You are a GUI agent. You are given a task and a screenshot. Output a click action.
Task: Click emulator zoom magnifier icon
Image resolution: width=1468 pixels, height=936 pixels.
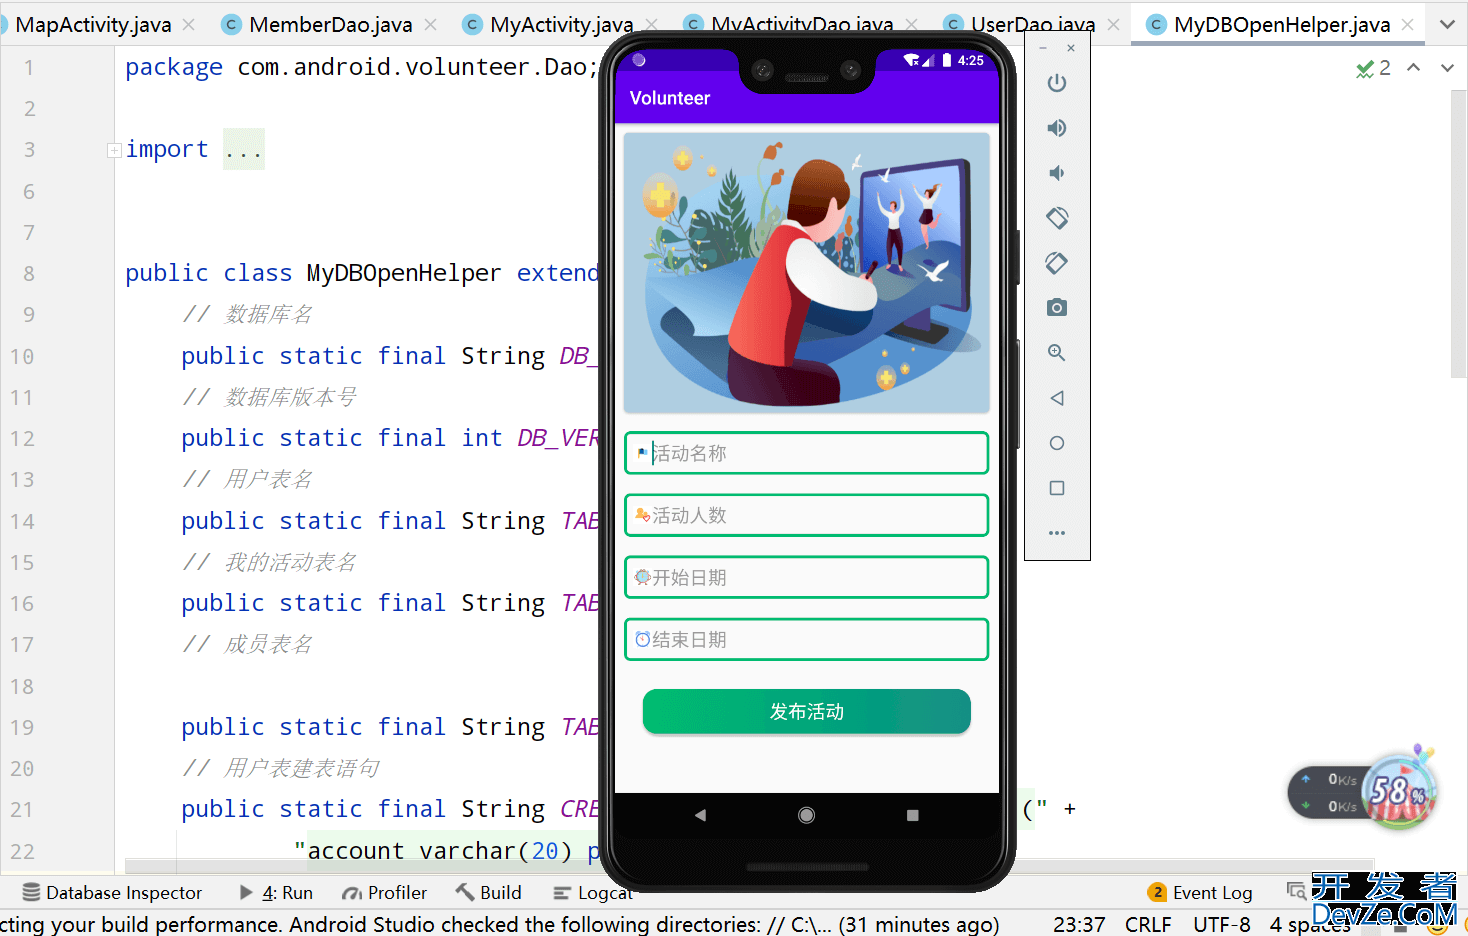coord(1057,353)
